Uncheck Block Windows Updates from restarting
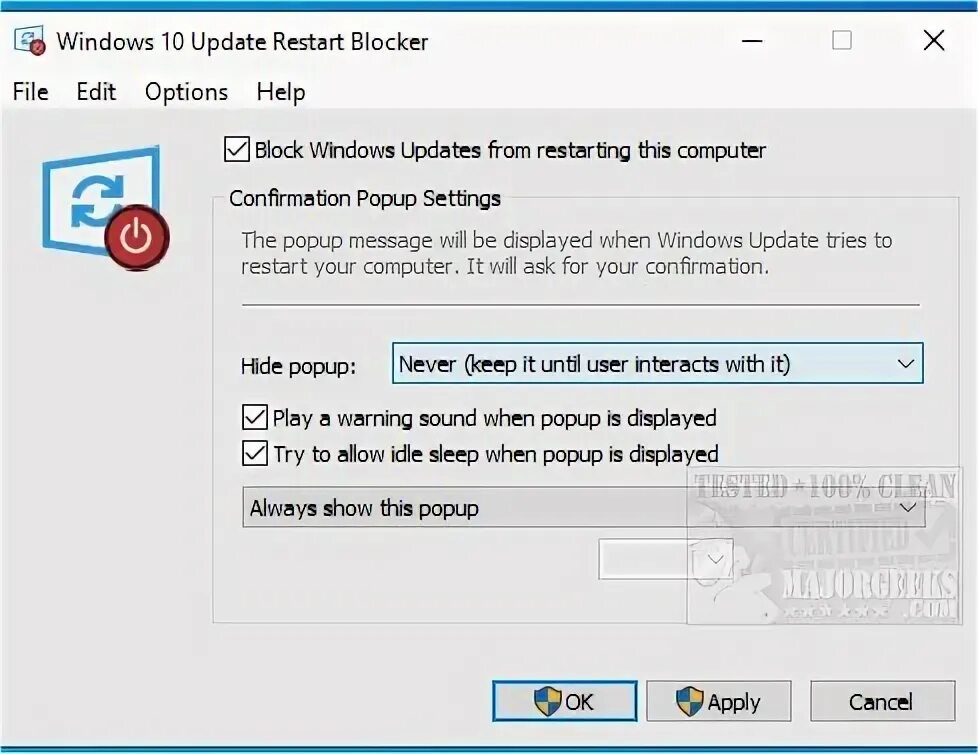 click(x=236, y=150)
